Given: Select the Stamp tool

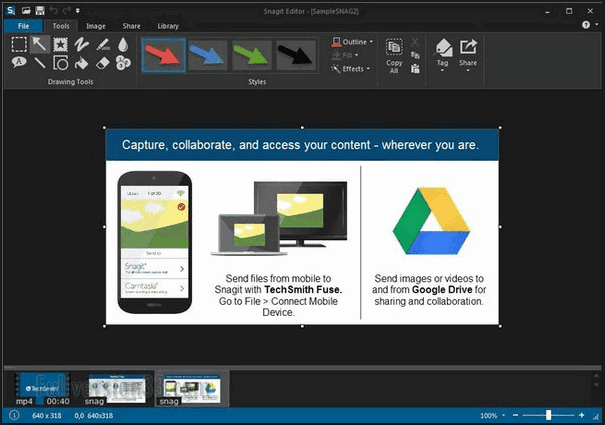Looking at the screenshot, I should [61, 44].
